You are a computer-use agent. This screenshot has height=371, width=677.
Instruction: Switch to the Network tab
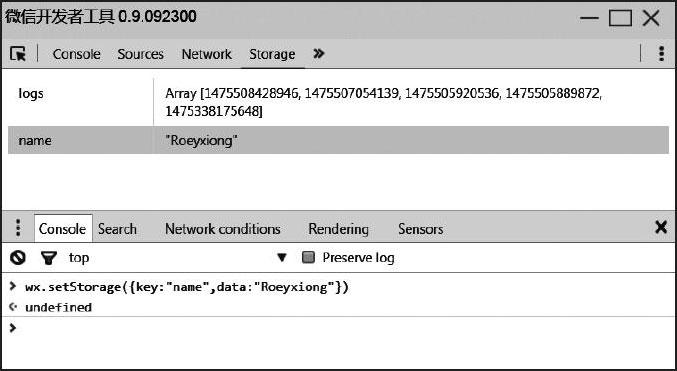pyautogui.click(x=206, y=54)
